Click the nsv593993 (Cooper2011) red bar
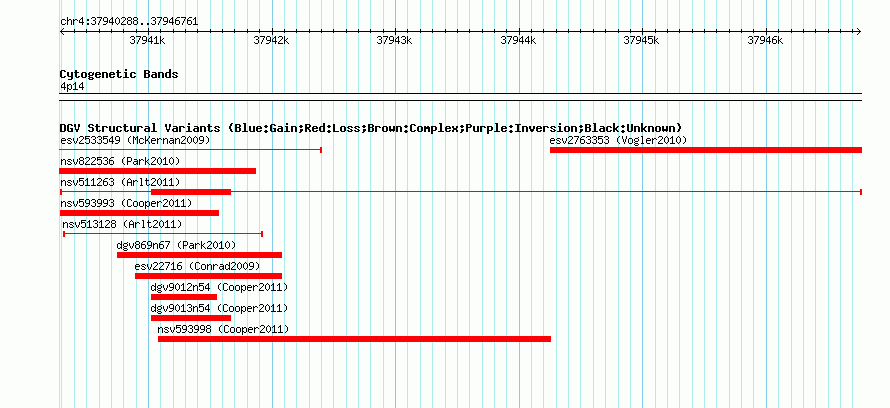Image resolution: width=890 pixels, height=408 pixels. [x=139, y=213]
